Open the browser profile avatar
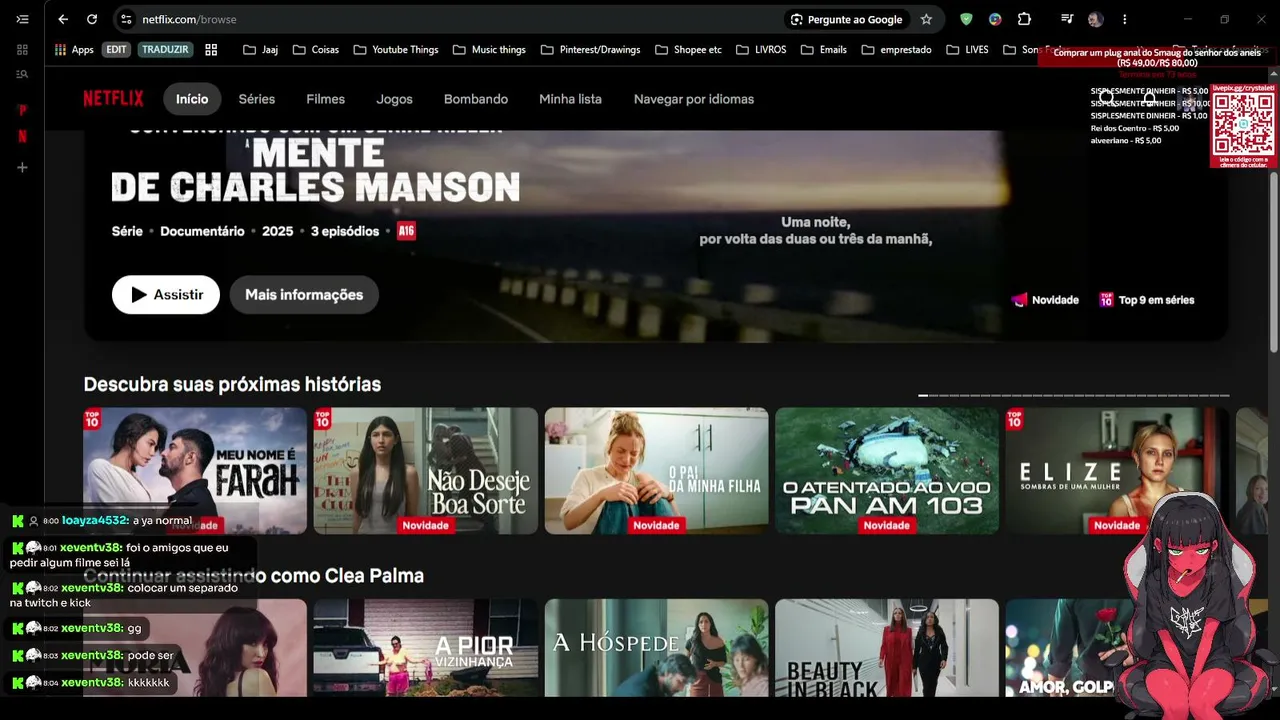 coord(1096,19)
